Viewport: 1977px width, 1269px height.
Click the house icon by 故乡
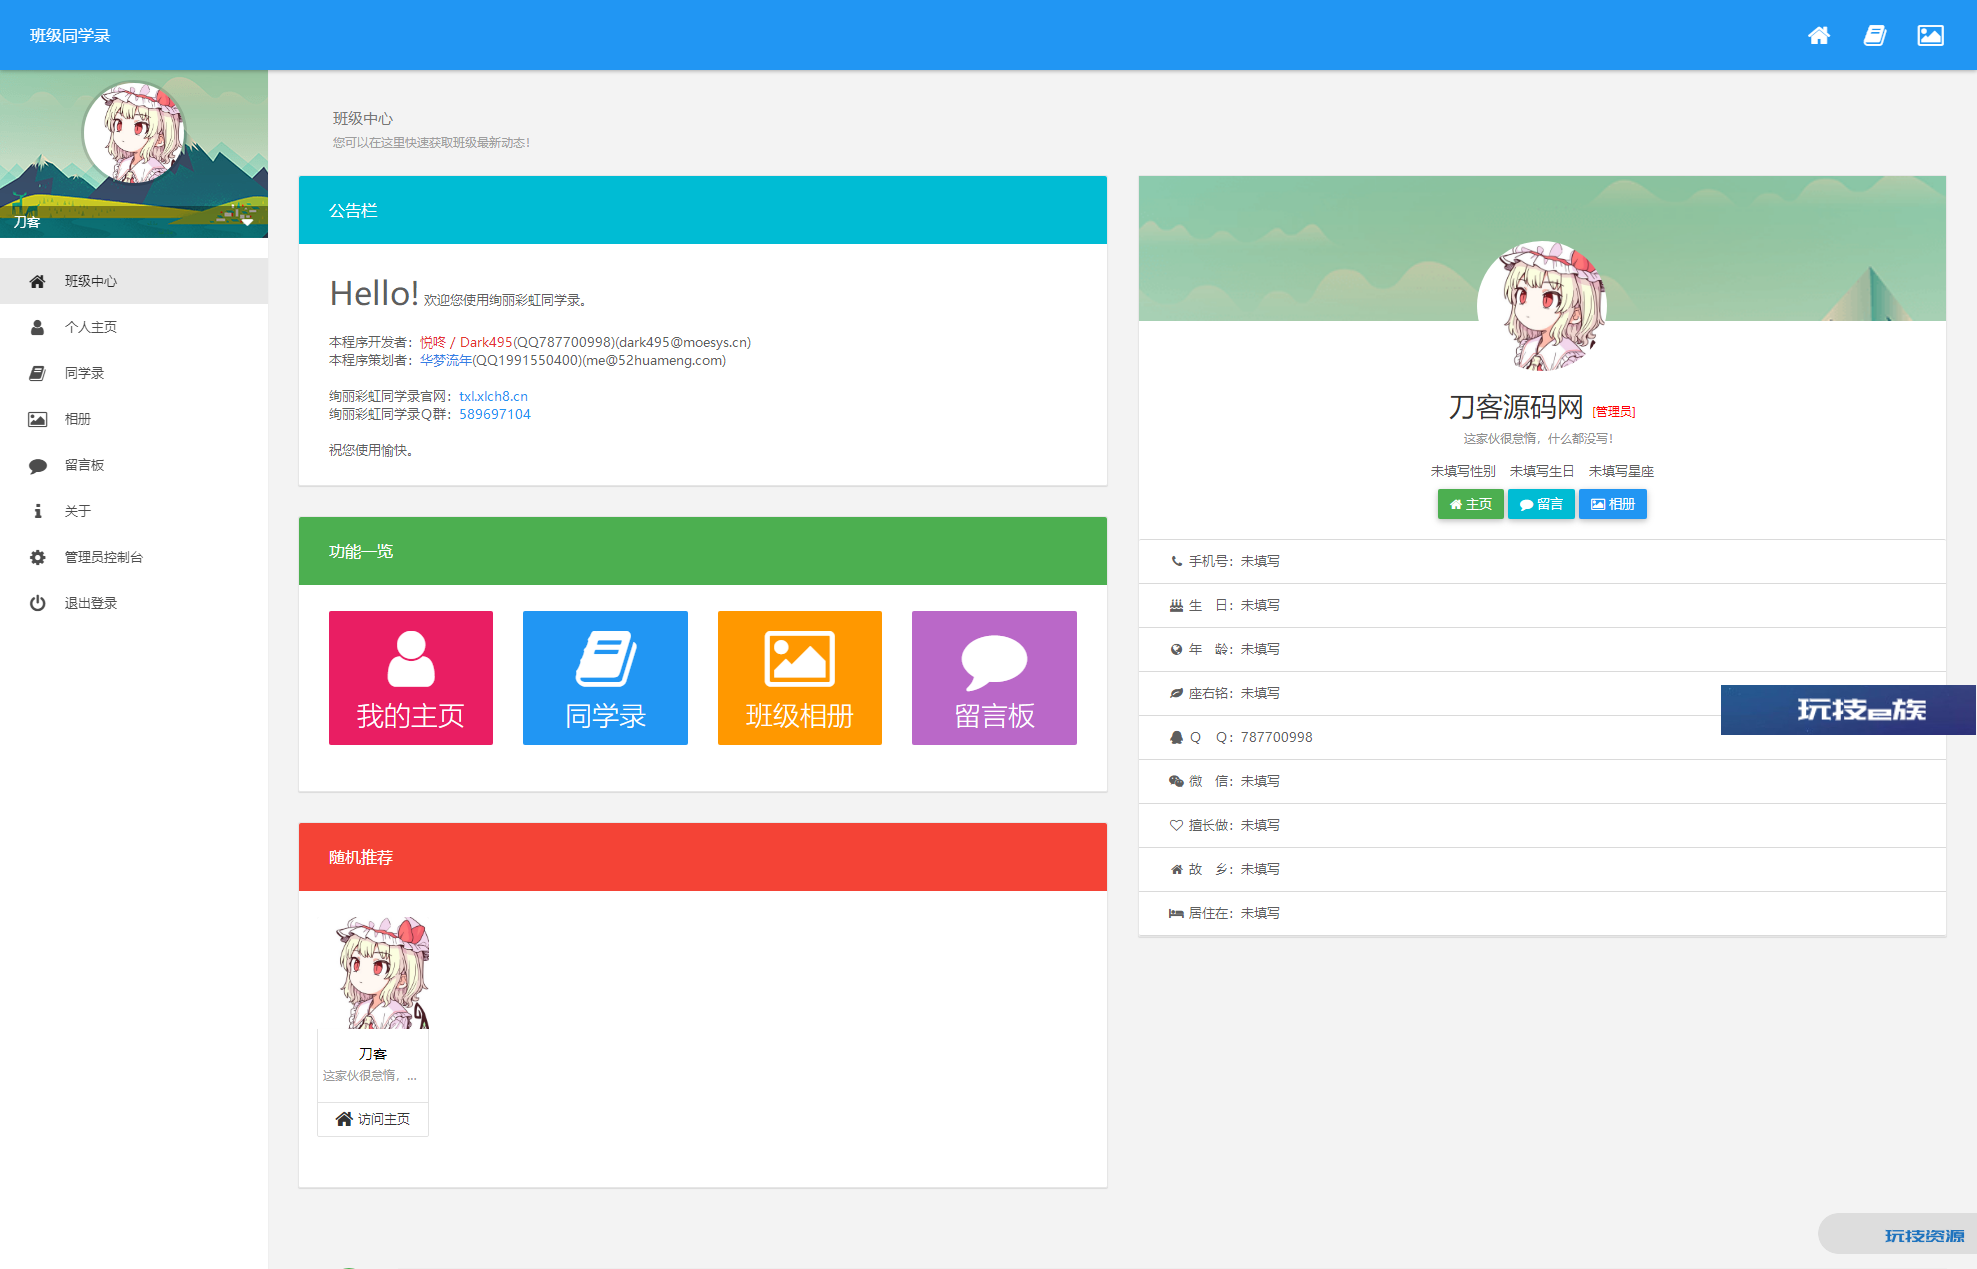tap(1176, 869)
